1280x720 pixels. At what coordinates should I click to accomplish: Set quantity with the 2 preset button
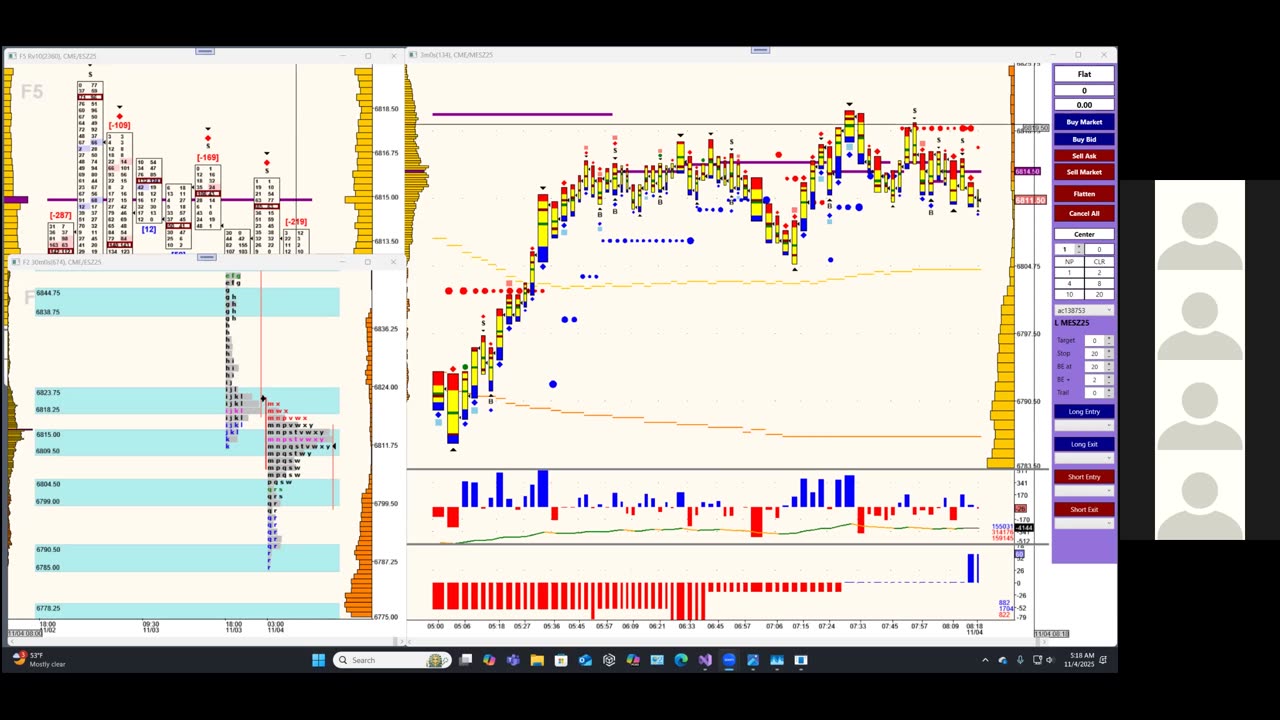point(1099,273)
